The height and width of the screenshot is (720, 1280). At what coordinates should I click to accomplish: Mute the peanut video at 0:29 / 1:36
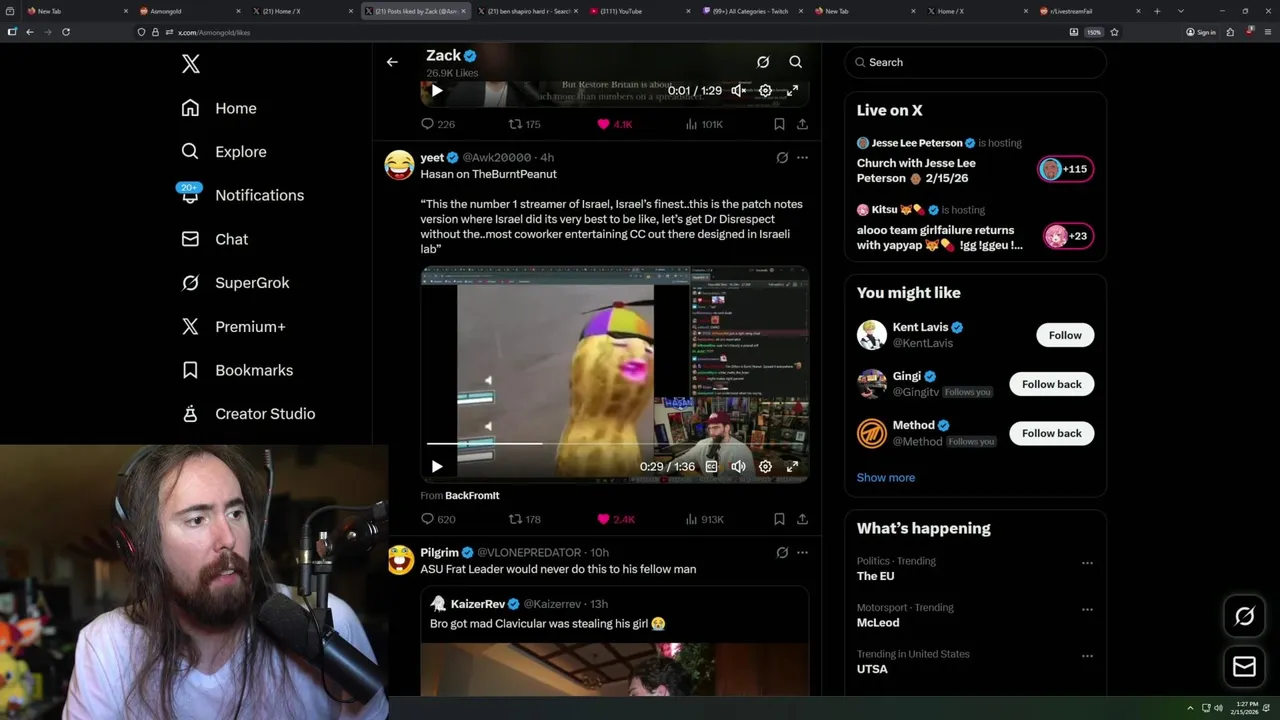[x=738, y=466]
